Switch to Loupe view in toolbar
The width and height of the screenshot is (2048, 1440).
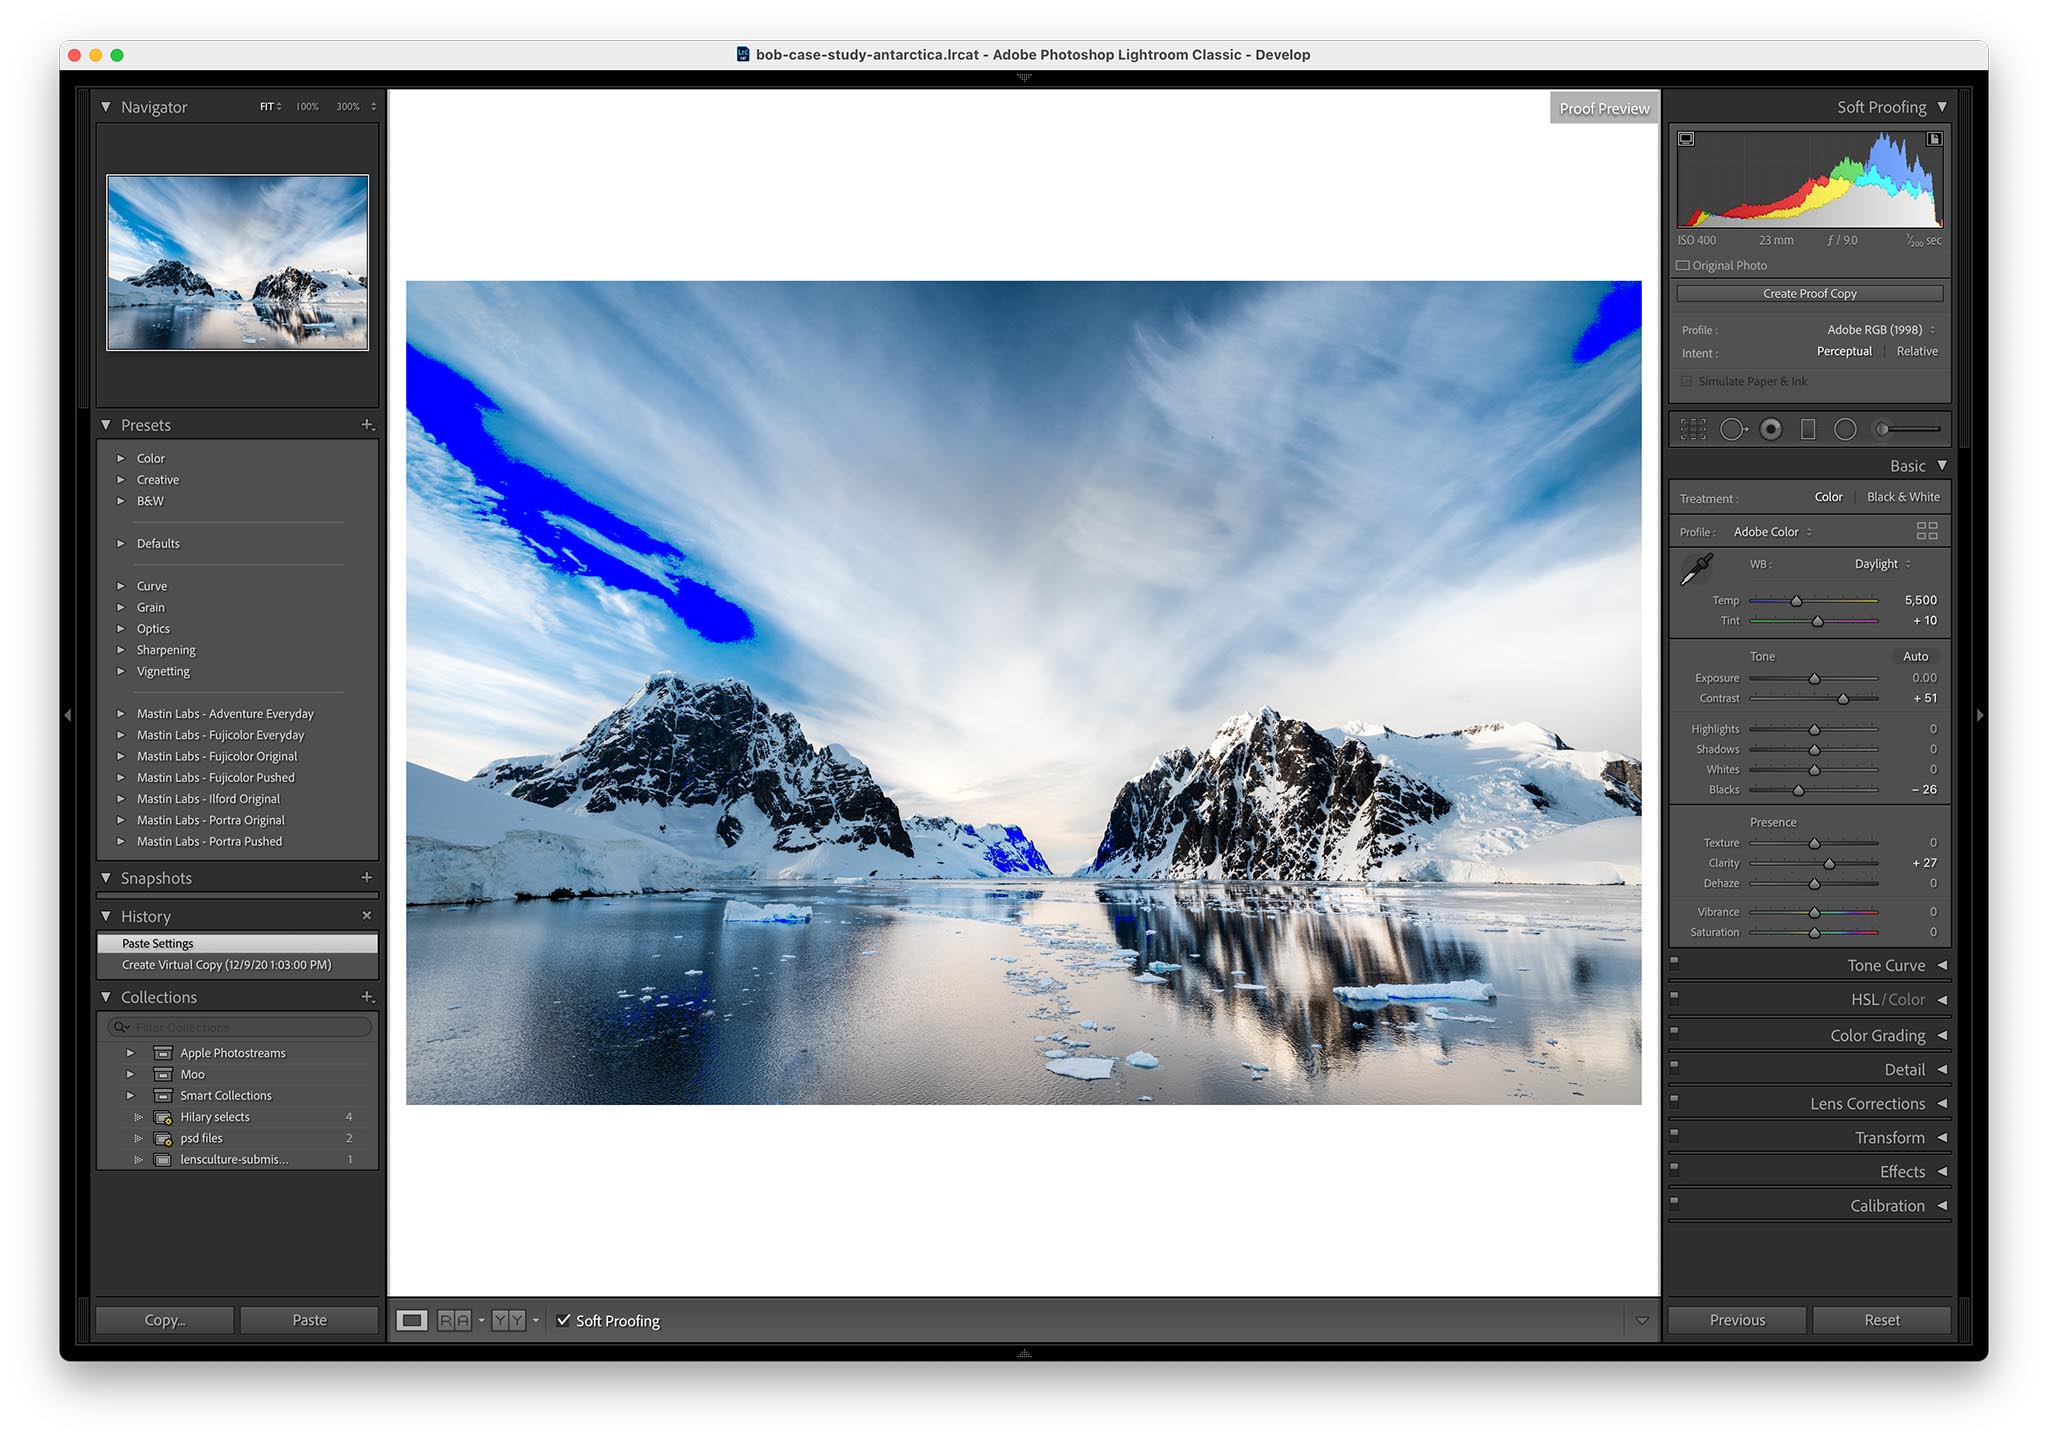412,1320
